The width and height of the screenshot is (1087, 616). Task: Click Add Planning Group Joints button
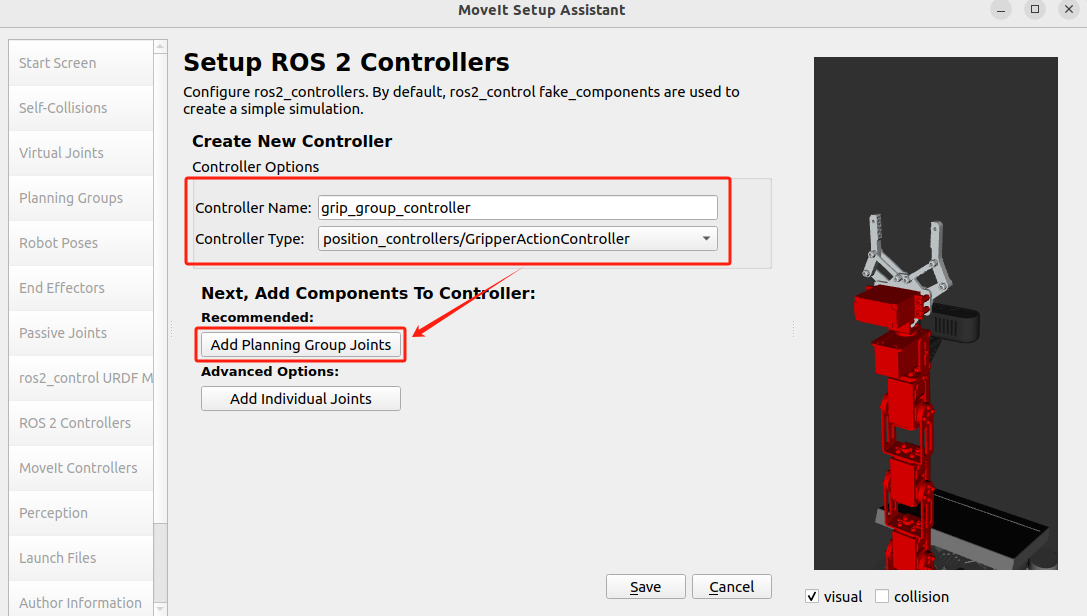click(x=301, y=345)
